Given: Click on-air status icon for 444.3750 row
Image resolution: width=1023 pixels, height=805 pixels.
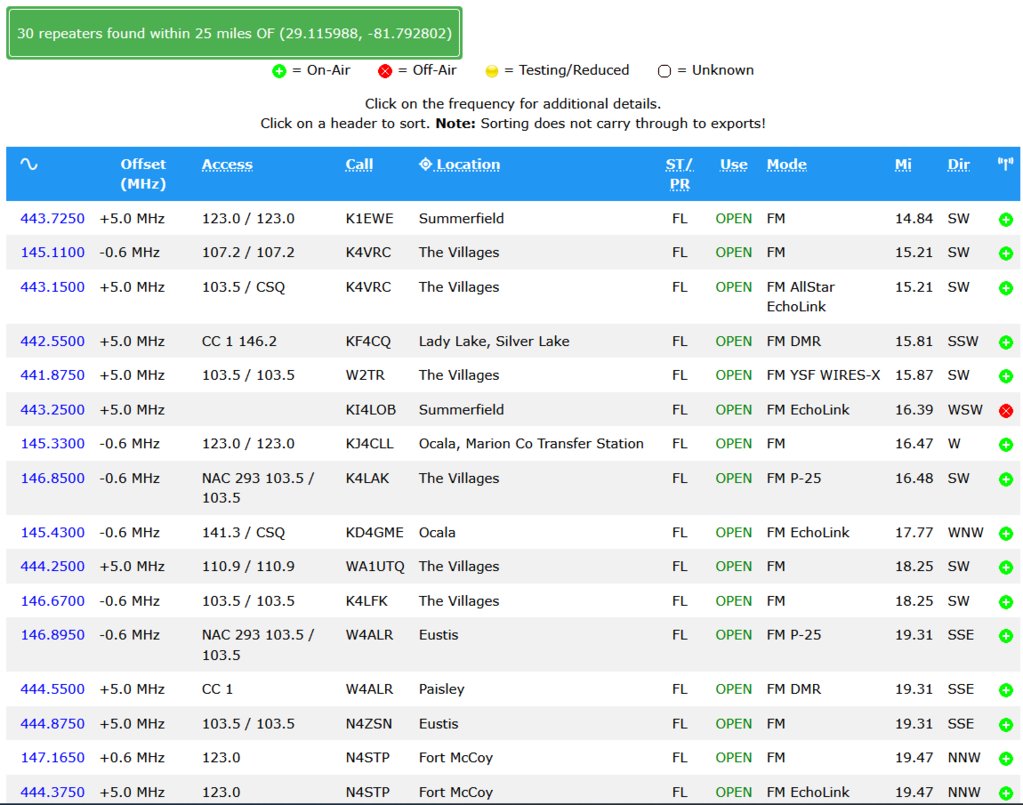Looking at the screenshot, I should point(1005,793).
